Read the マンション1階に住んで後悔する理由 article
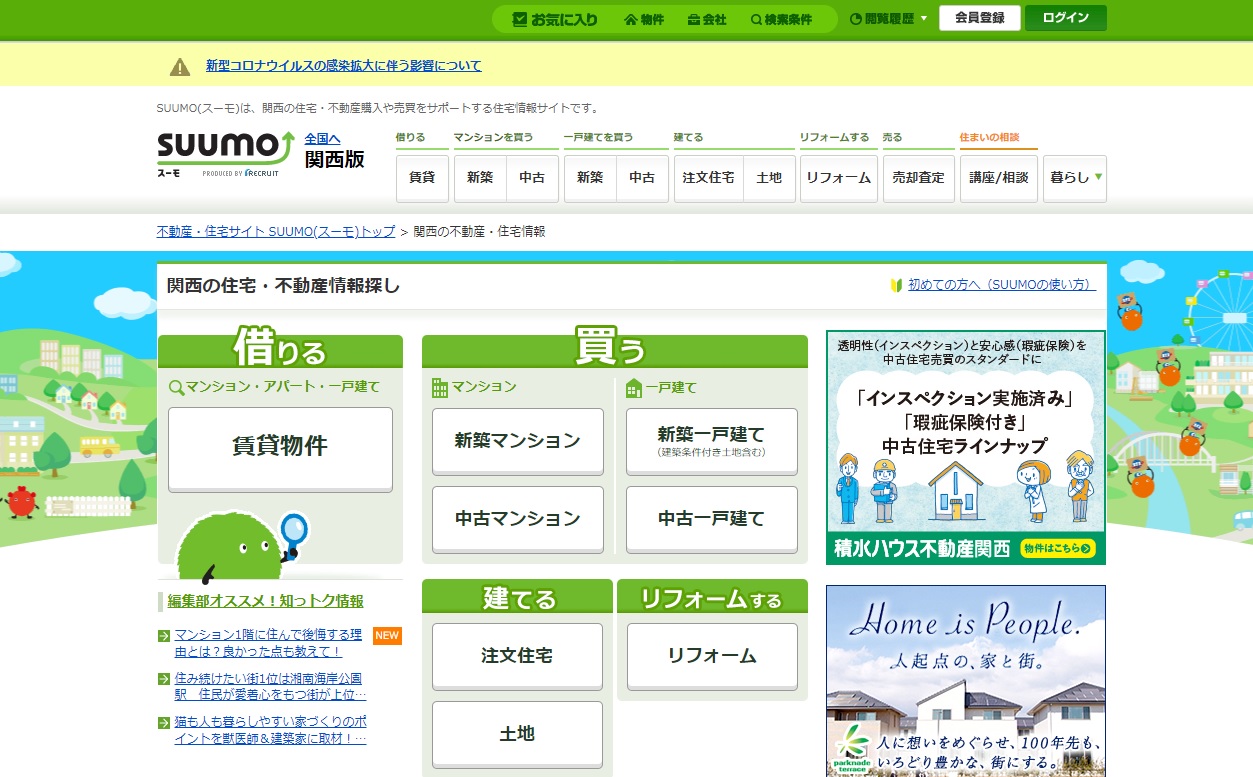The image size is (1253, 777). [x=268, y=643]
